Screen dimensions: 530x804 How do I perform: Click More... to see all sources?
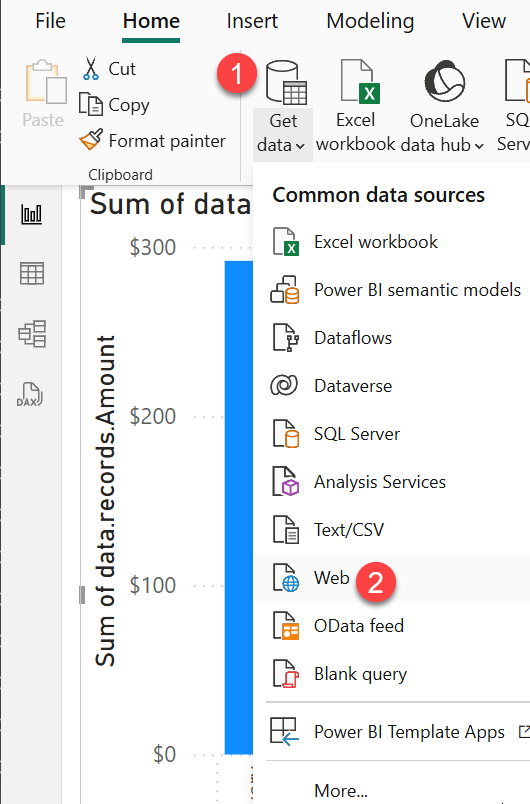[341, 791]
